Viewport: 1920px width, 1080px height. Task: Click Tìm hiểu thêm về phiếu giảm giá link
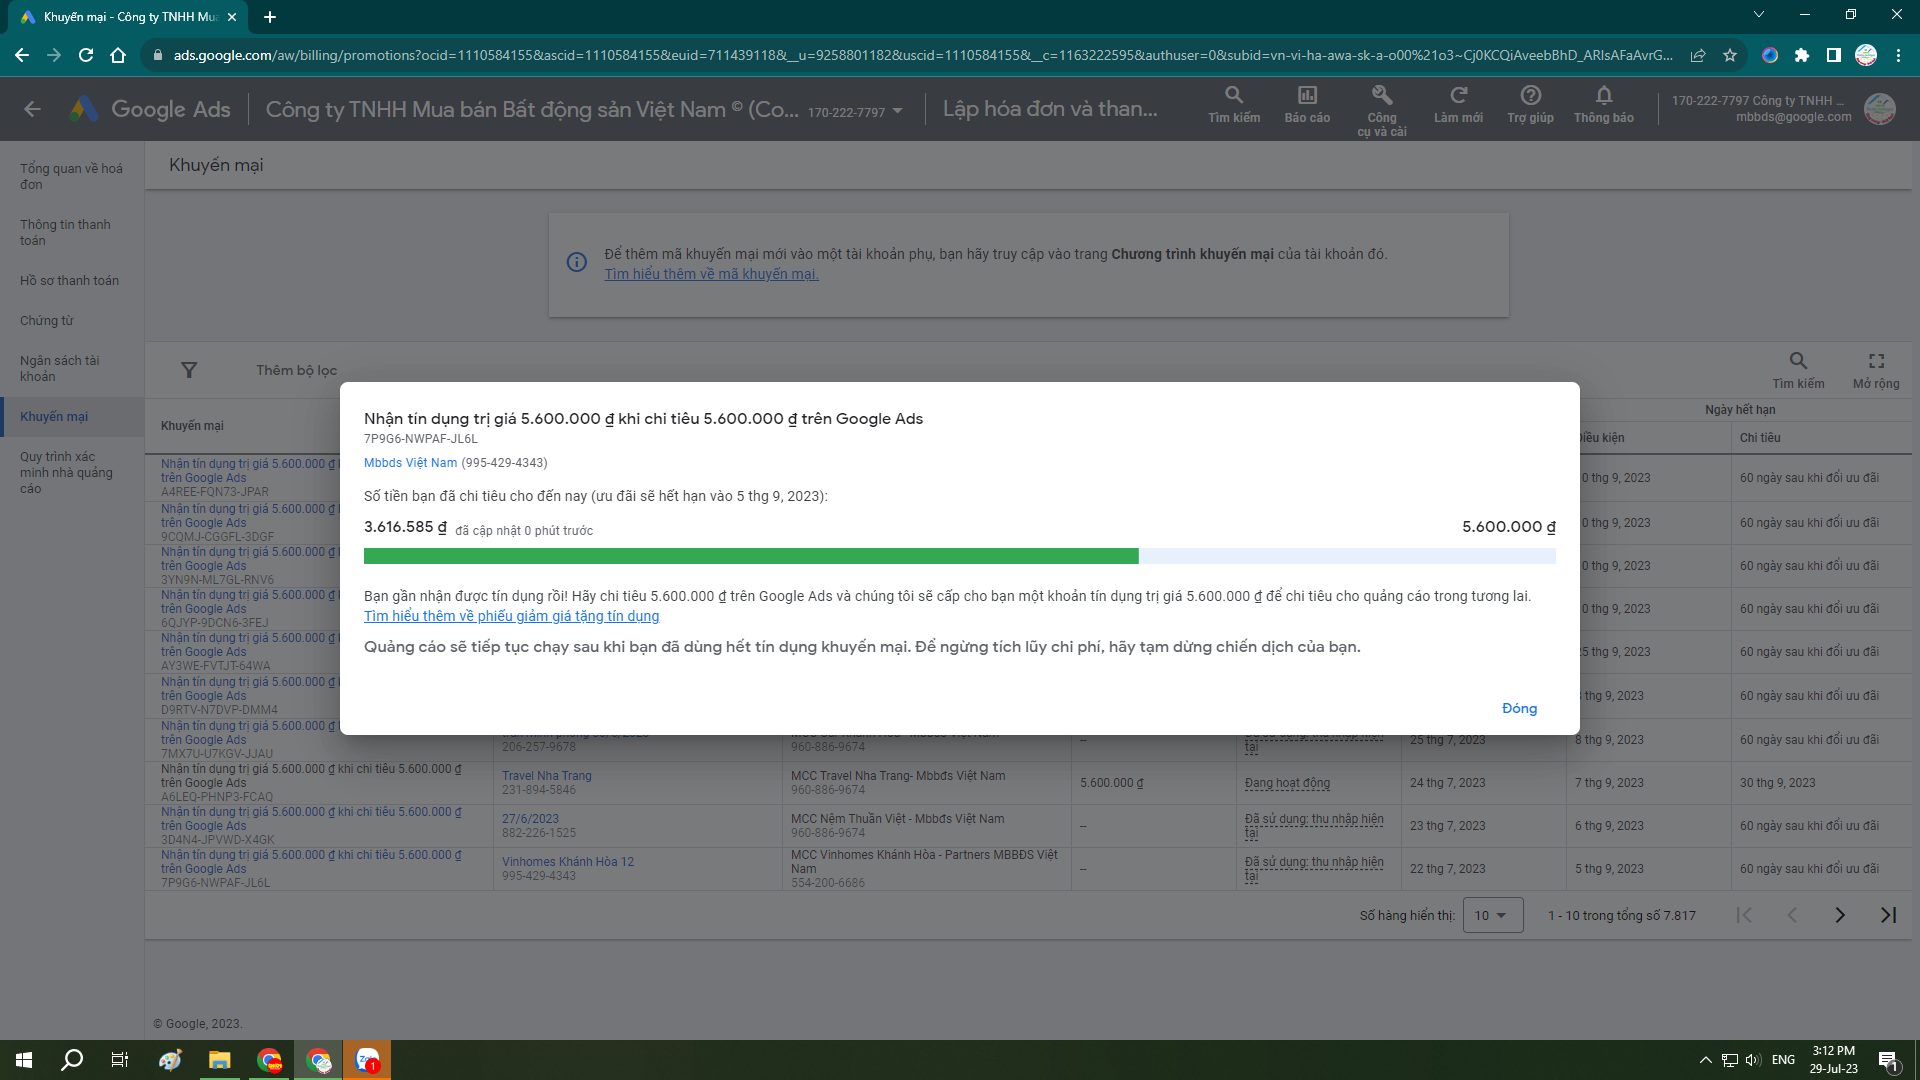click(x=512, y=616)
